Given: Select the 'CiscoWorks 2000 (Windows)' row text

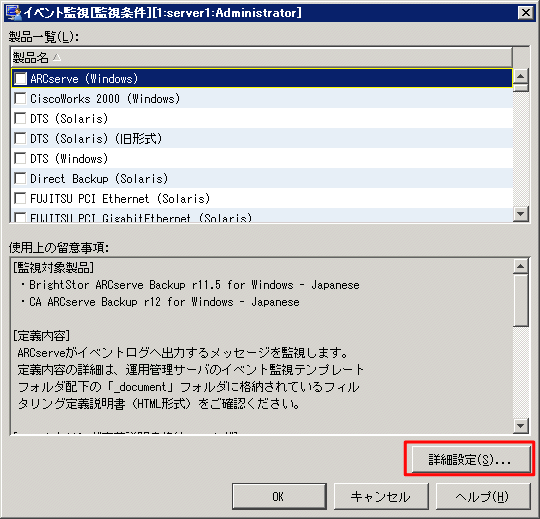Looking at the screenshot, I should (x=105, y=99).
